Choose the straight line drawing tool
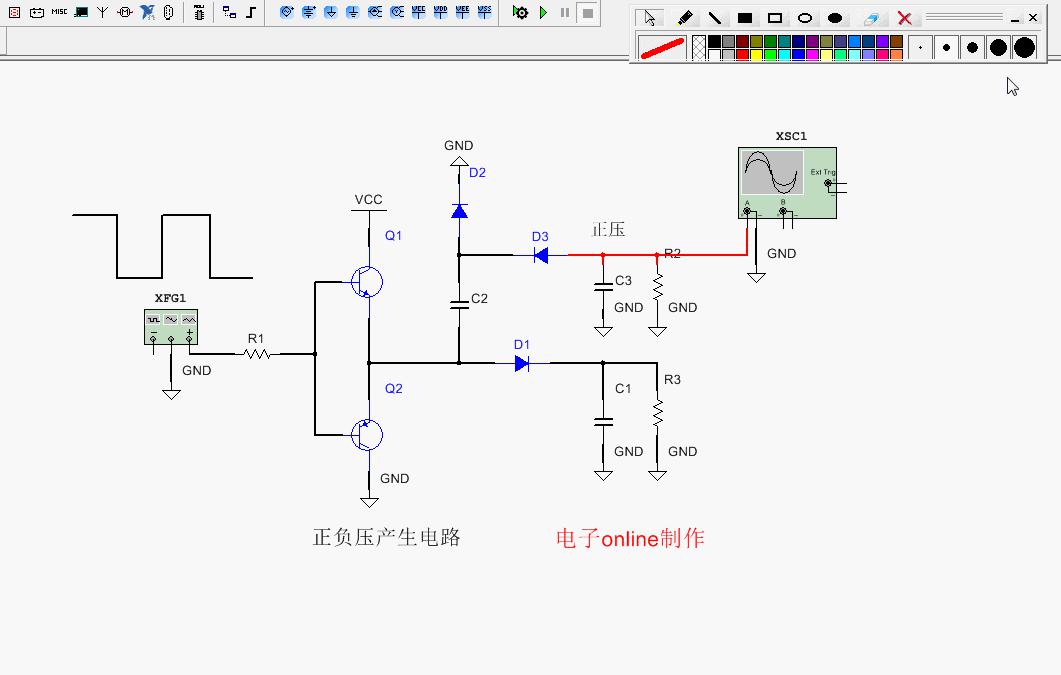This screenshot has height=675, width=1061. pos(715,18)
